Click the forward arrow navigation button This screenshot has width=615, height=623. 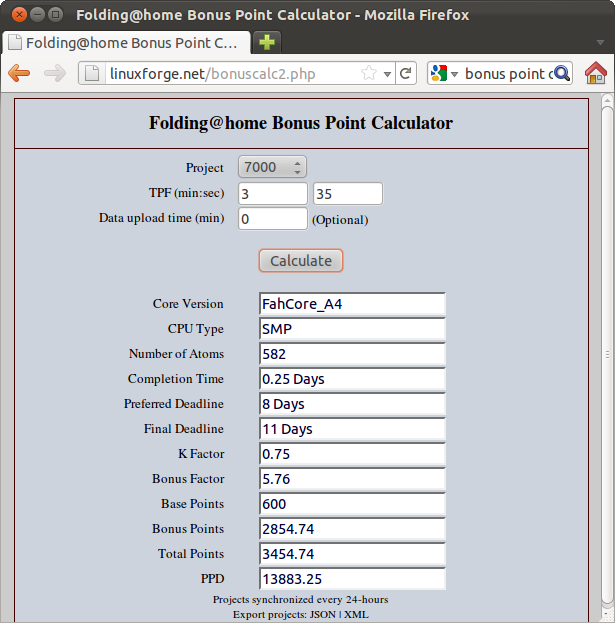55,73
